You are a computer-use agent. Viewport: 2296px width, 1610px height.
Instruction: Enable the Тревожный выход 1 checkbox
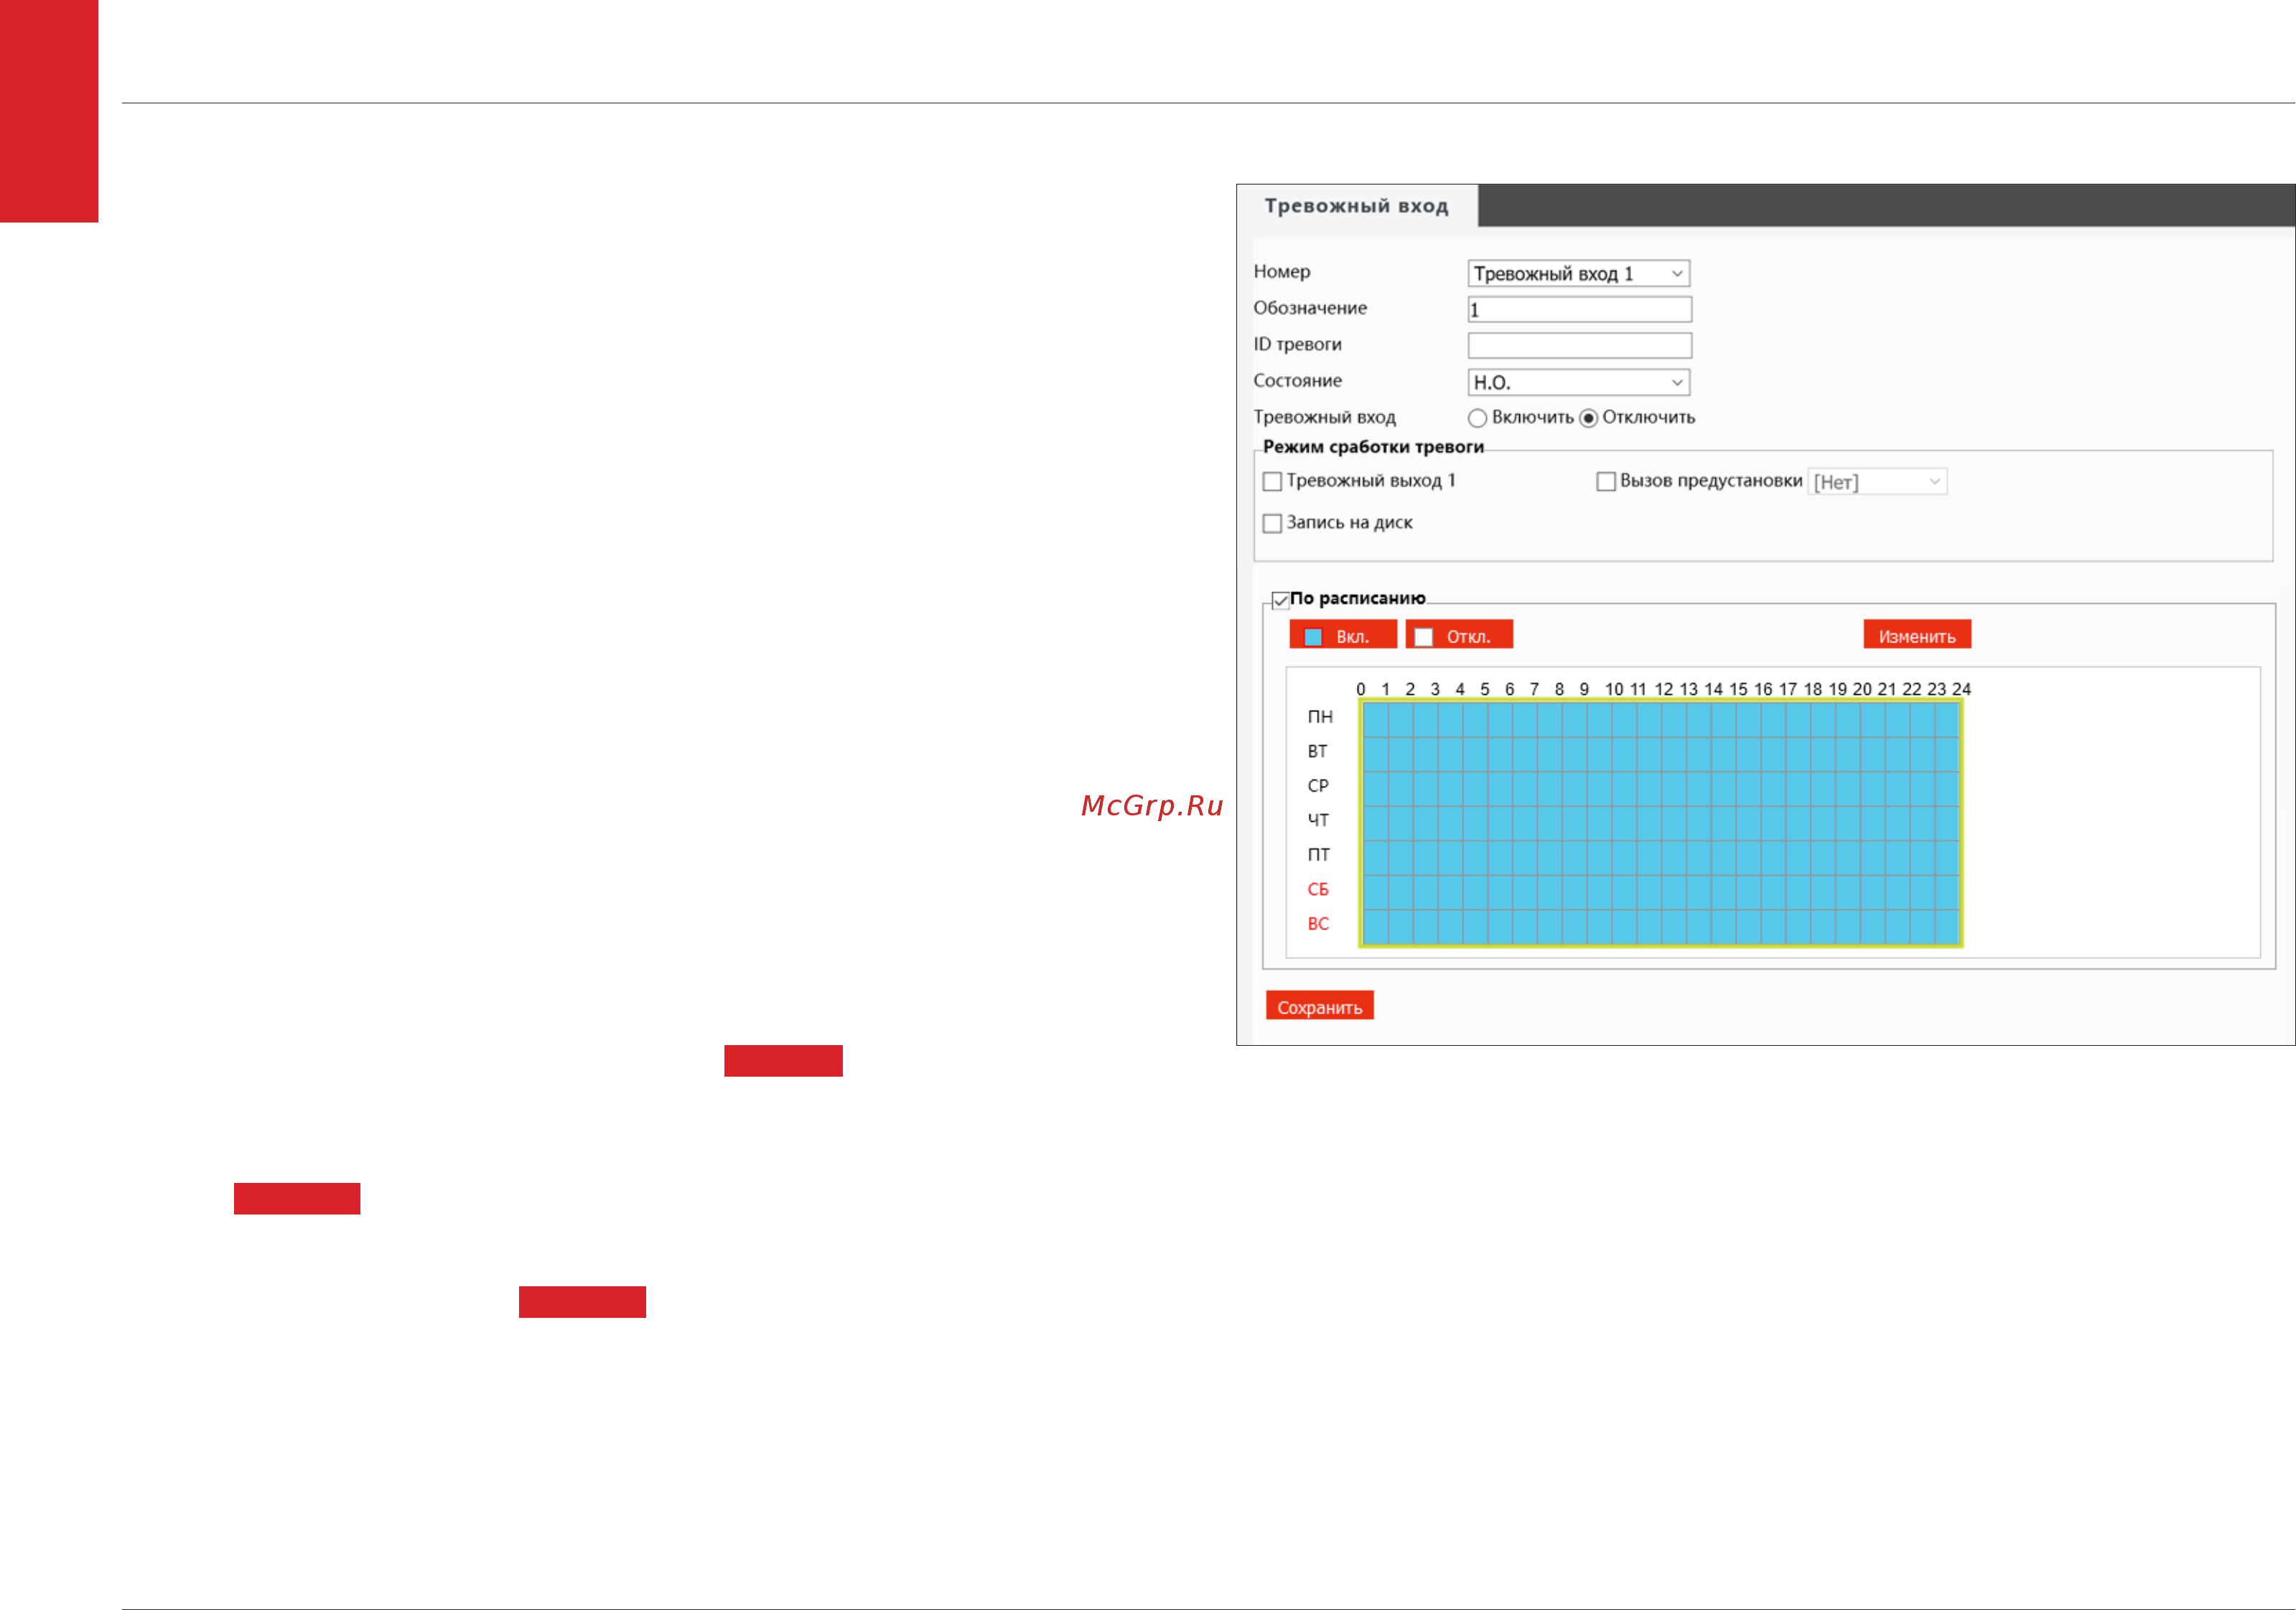[1272, 482]
